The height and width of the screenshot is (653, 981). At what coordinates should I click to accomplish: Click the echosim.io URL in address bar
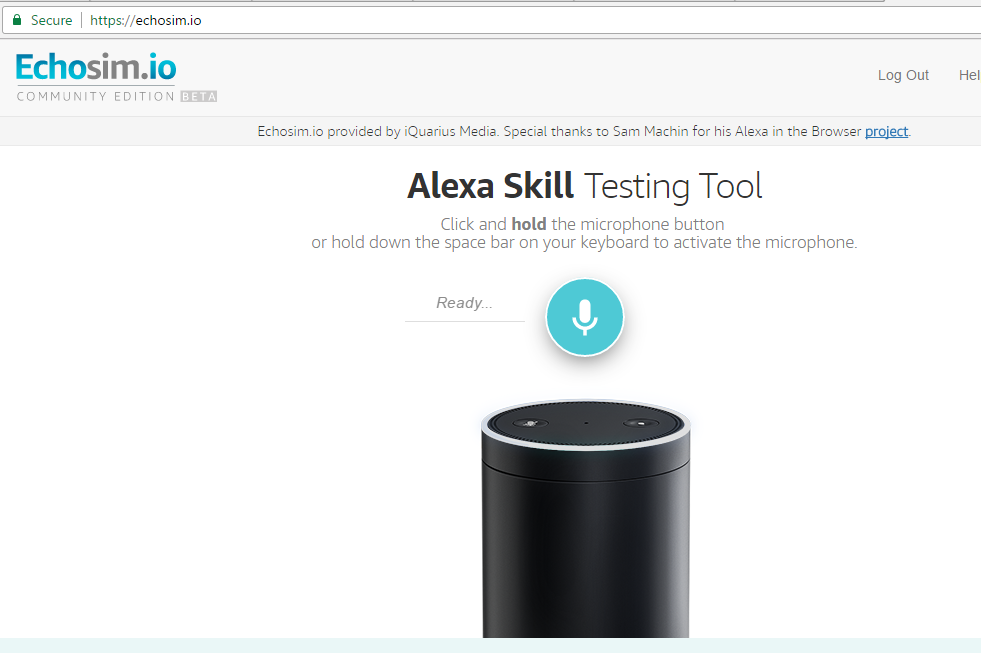(x=146, y=21)
